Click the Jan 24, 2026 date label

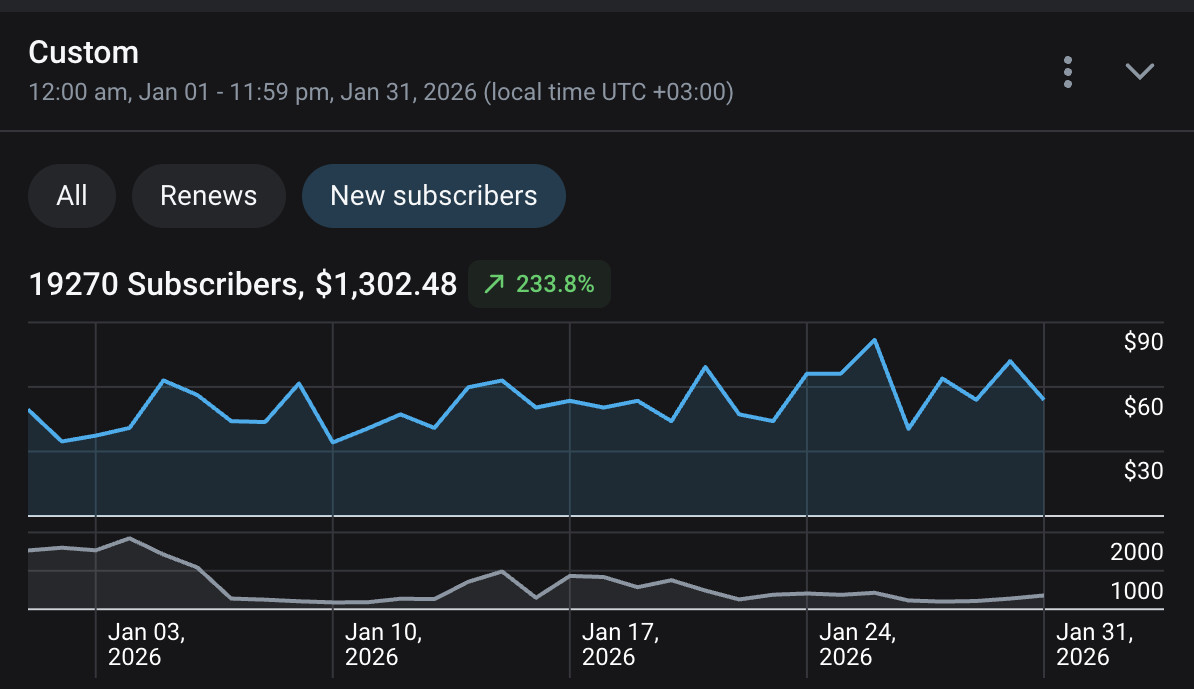[x=857, y=644]
